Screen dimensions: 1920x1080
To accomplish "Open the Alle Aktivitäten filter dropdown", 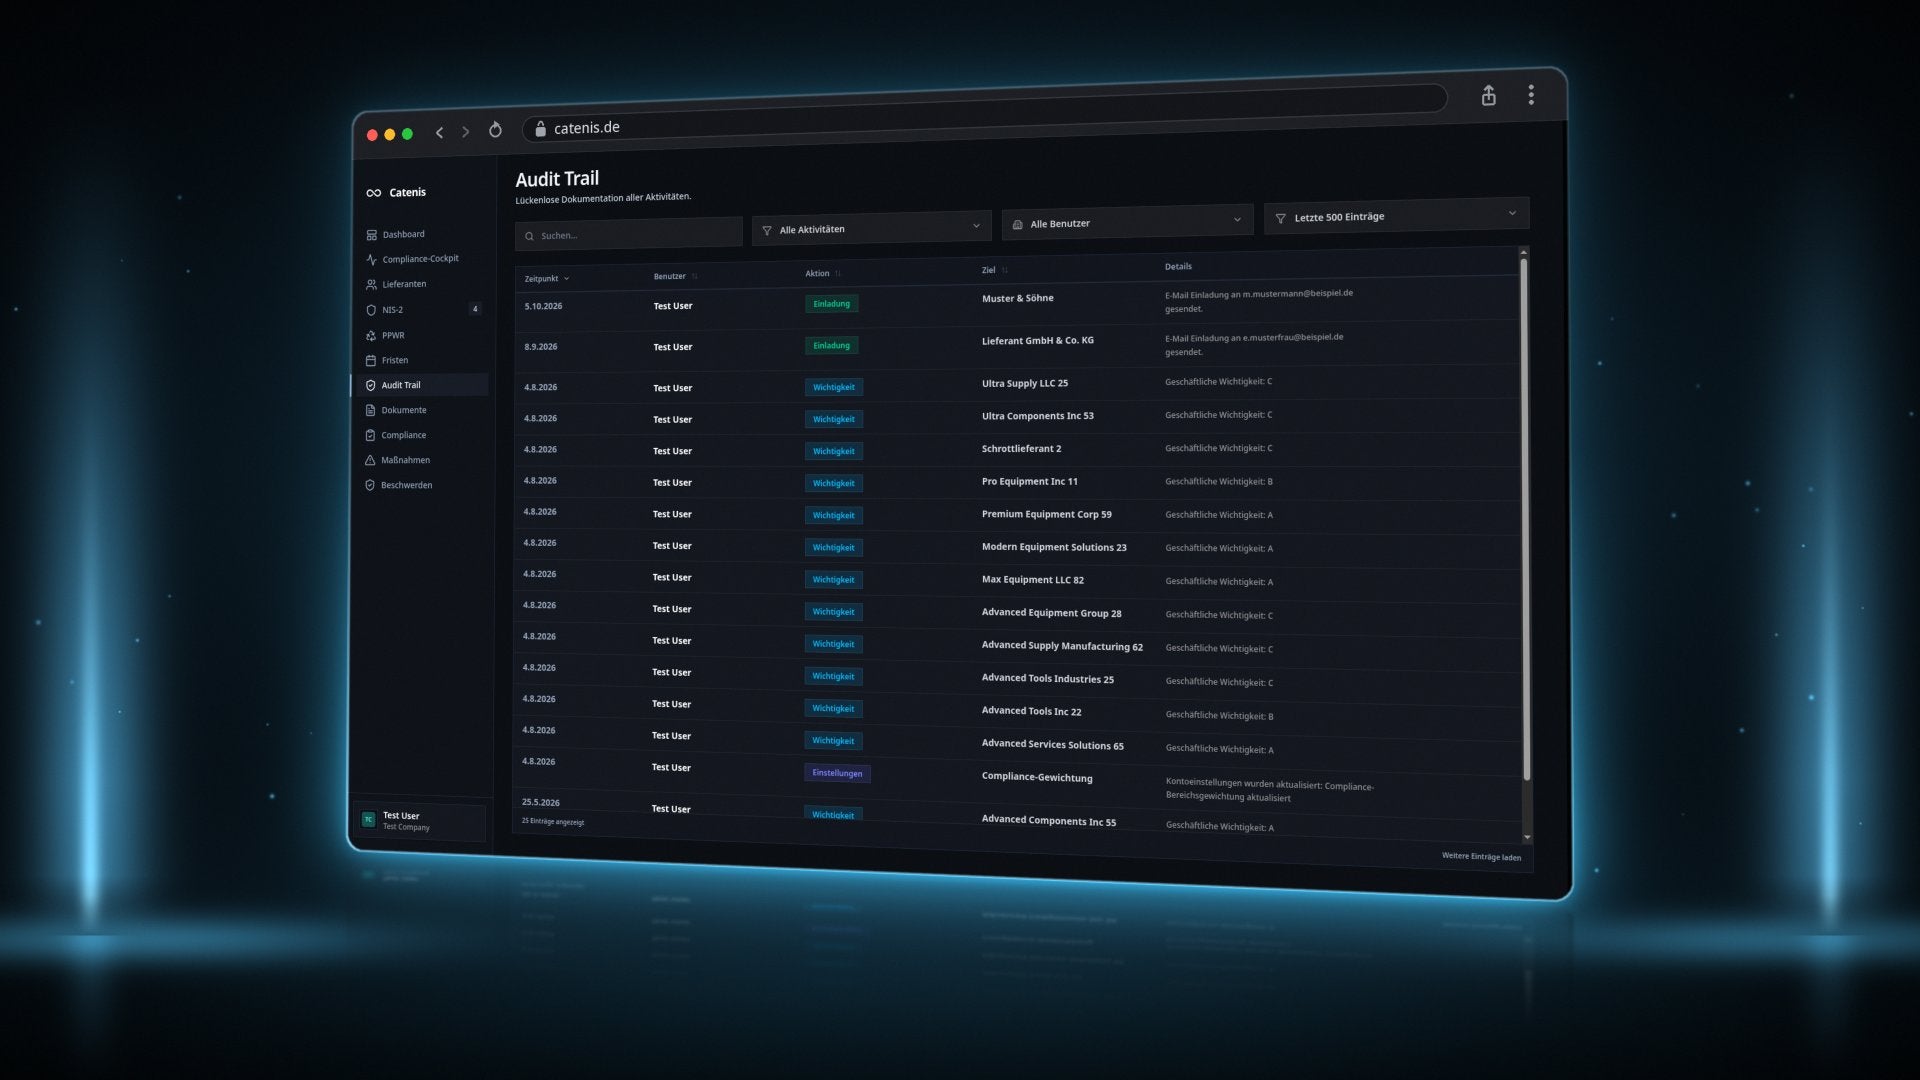I will click(872, 228).
